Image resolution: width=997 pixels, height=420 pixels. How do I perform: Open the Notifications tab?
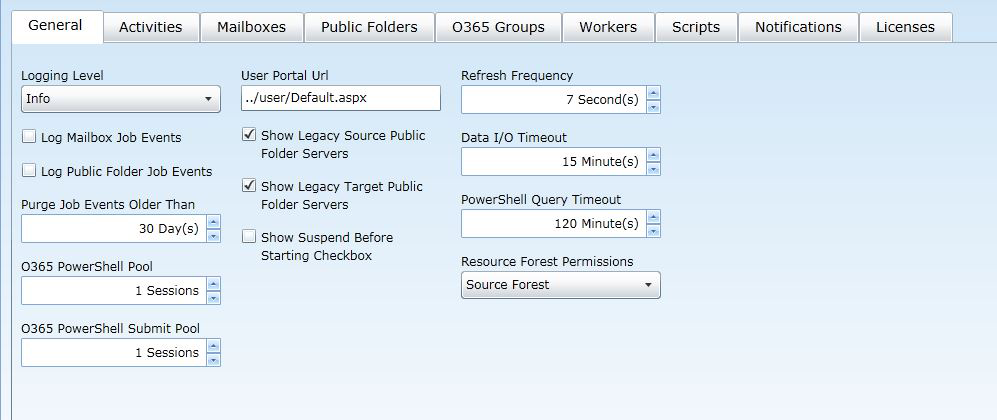tap(798, 27)
